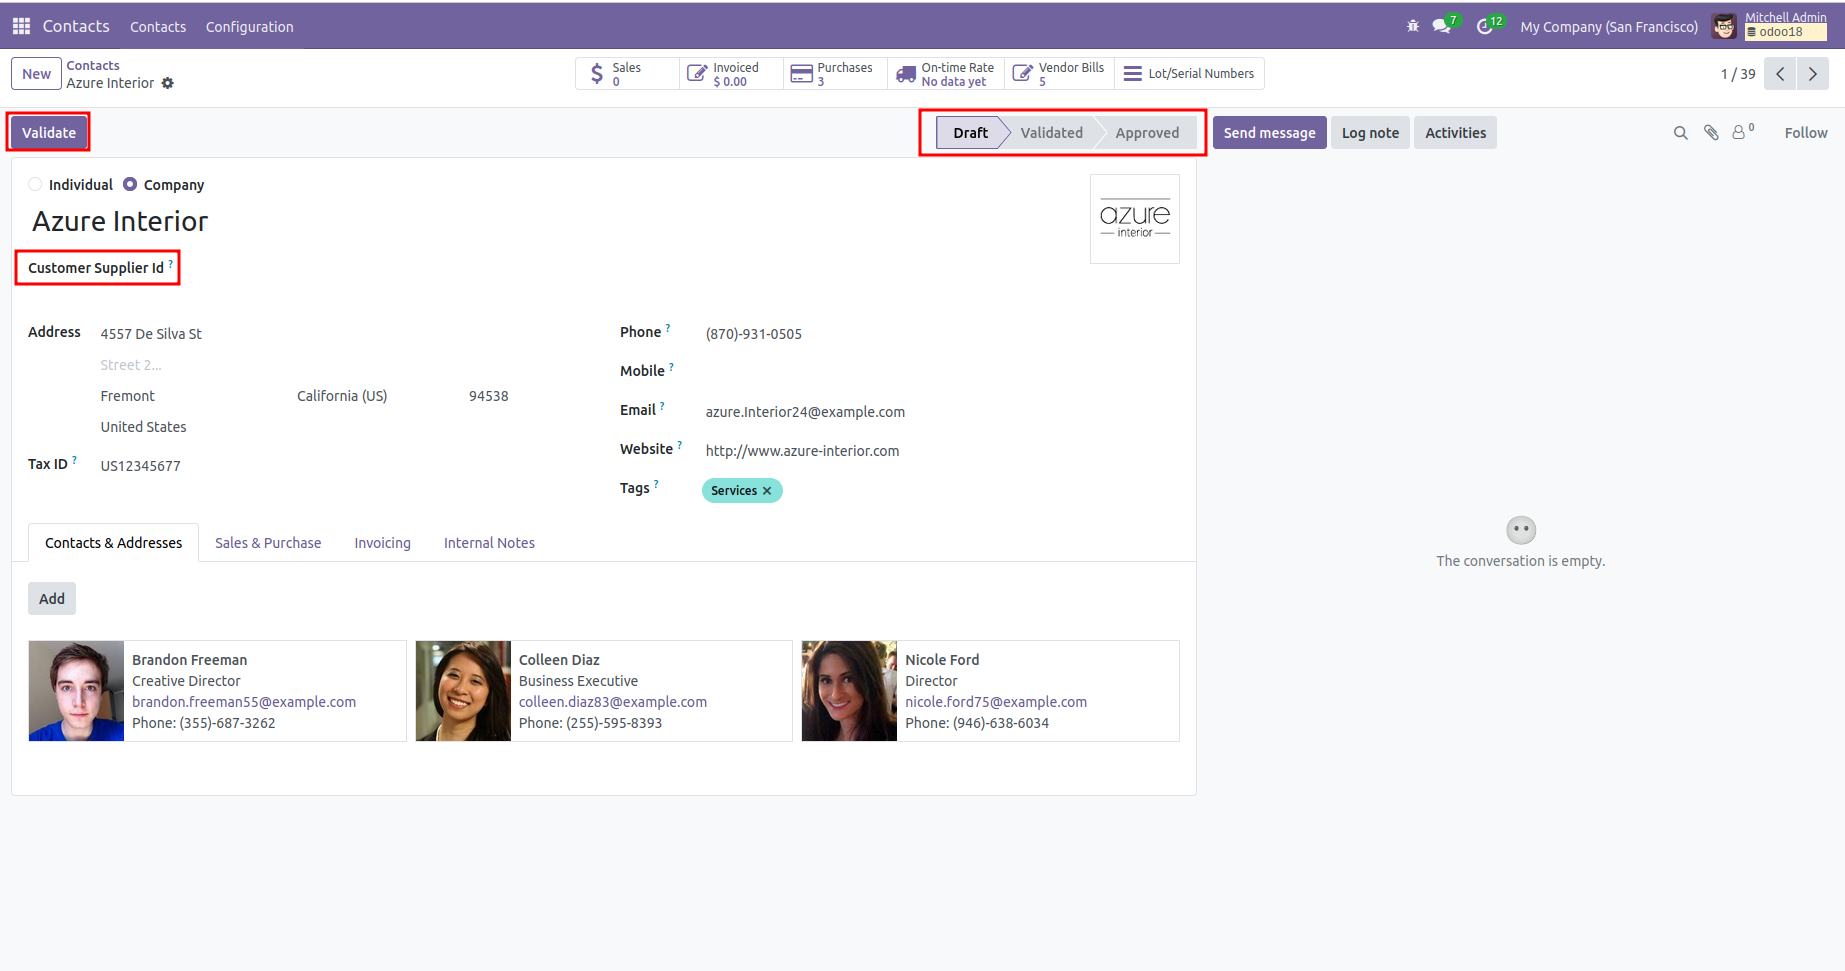
Task: Show followers with the person icon
Action: 1741,132
